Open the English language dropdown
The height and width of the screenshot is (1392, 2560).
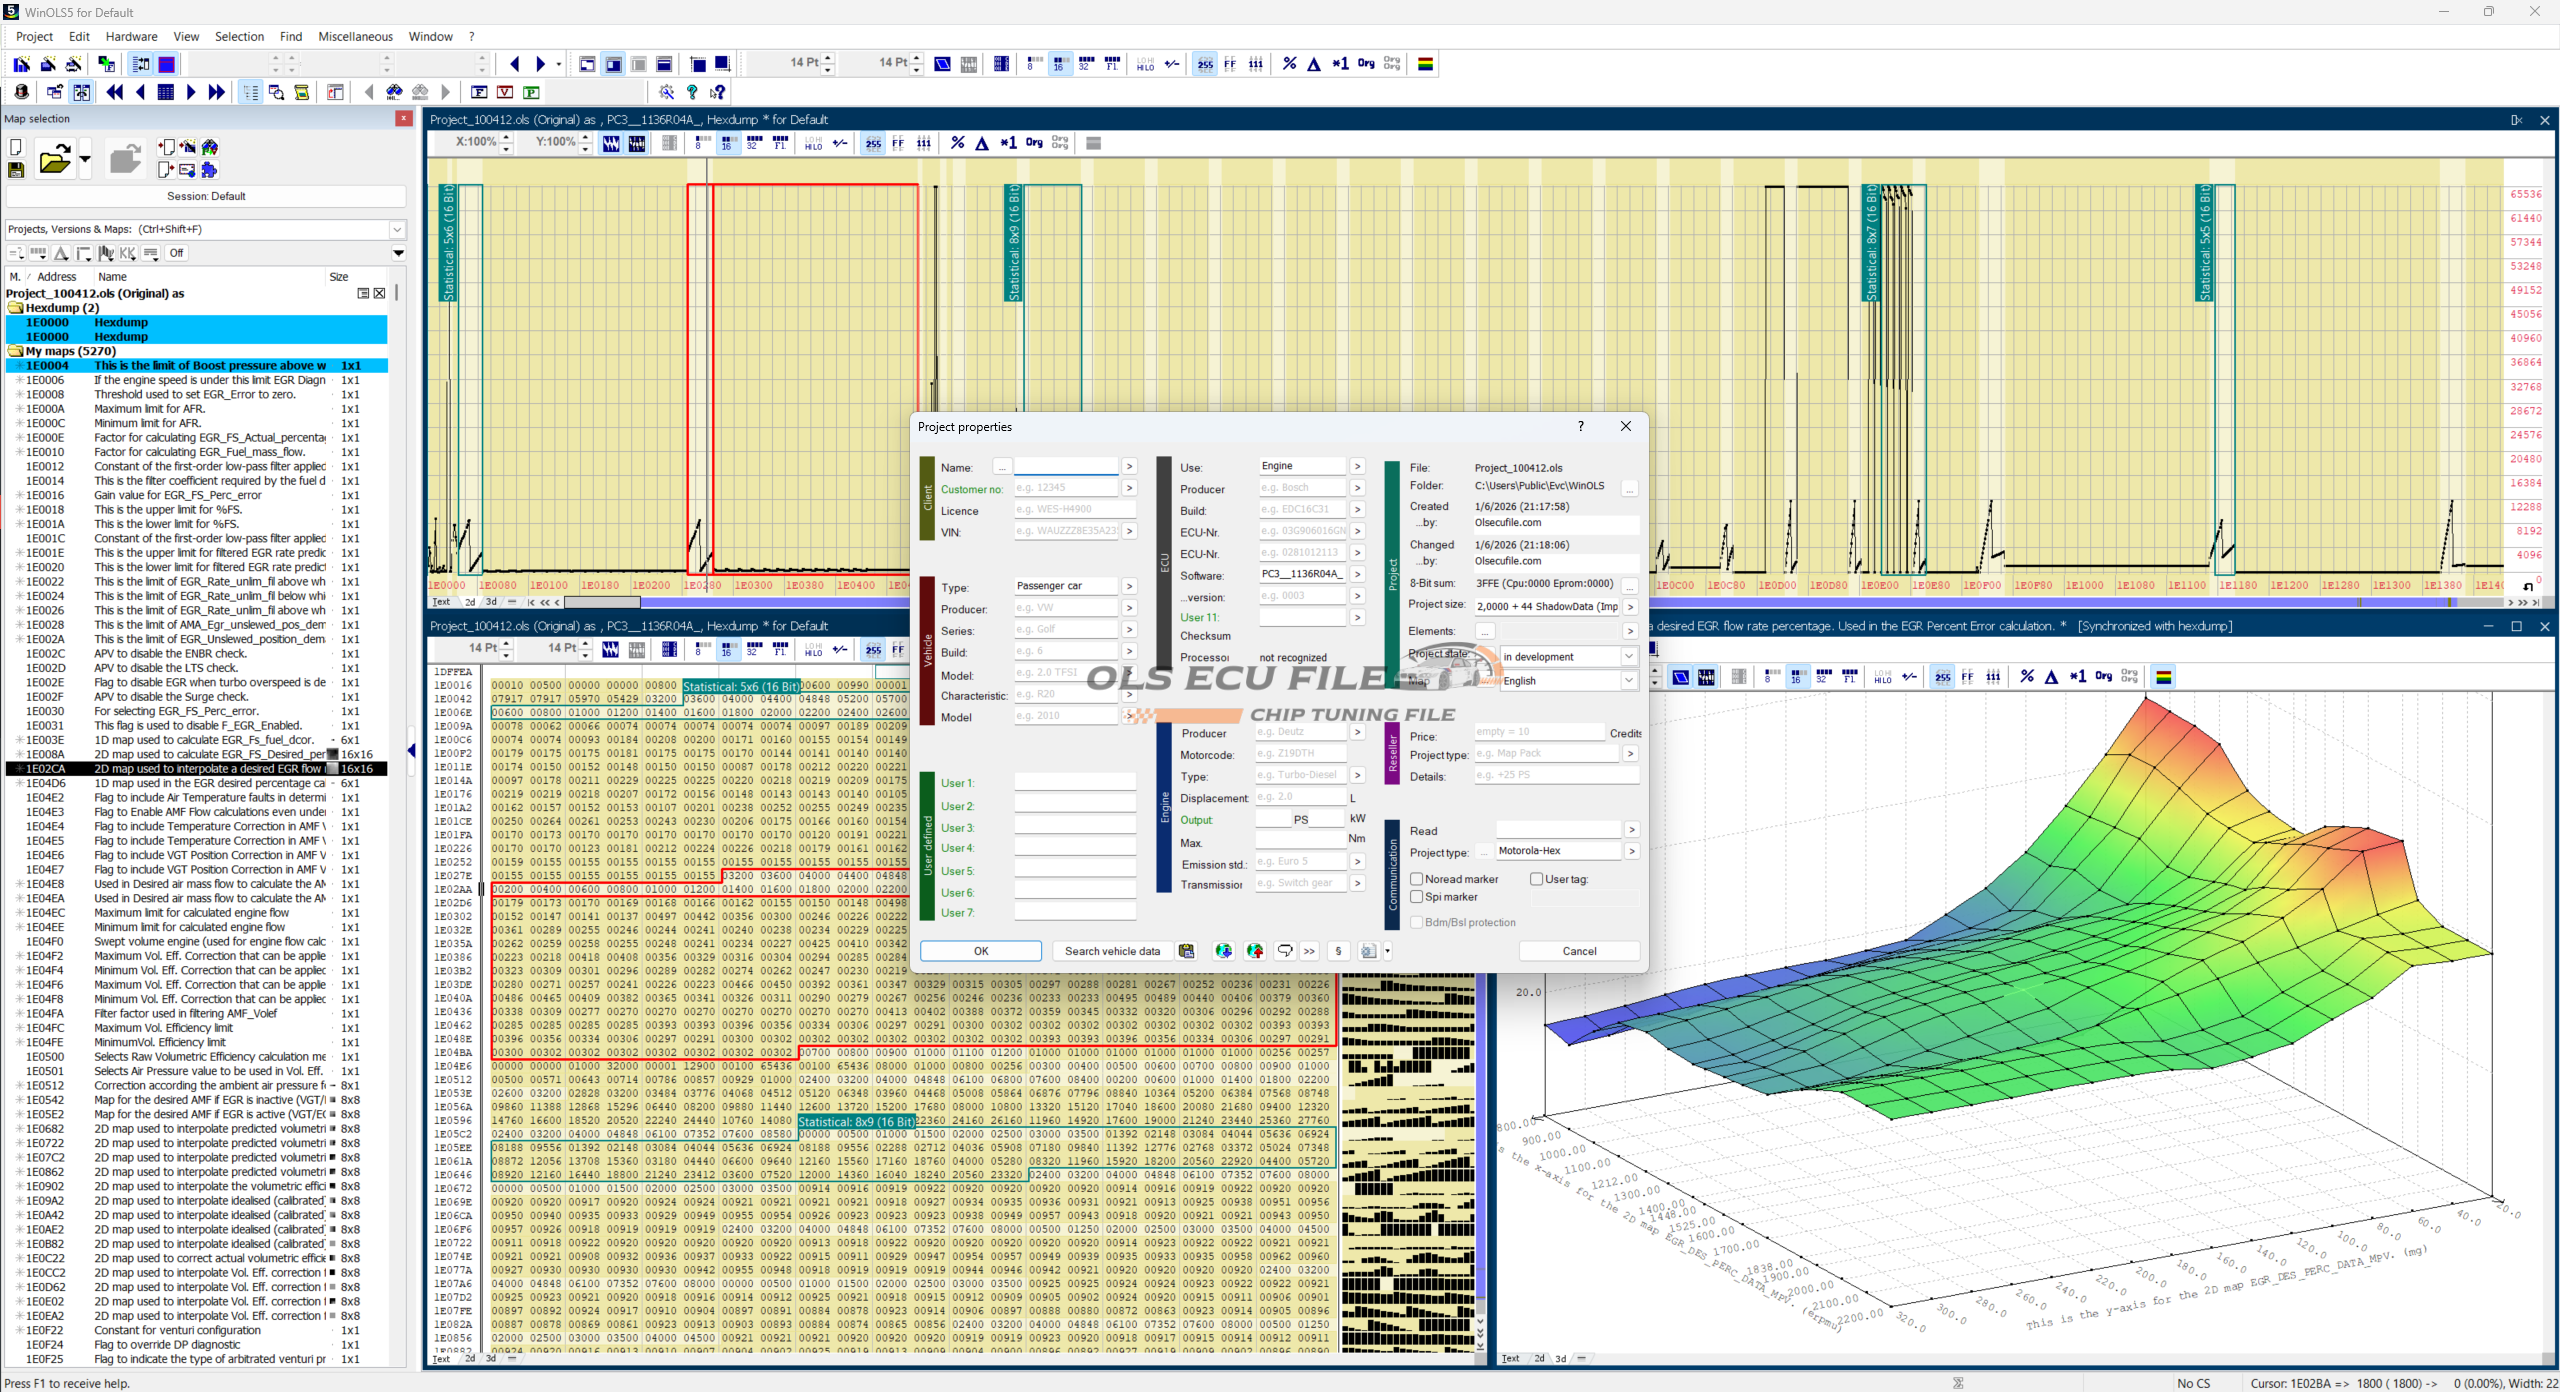1628,681
